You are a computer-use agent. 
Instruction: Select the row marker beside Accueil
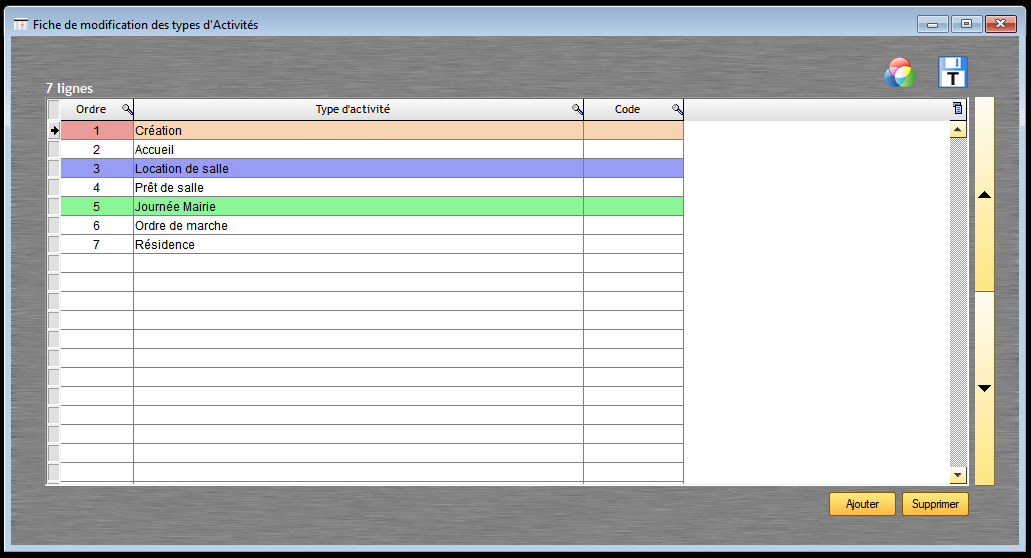click(54, 149)
